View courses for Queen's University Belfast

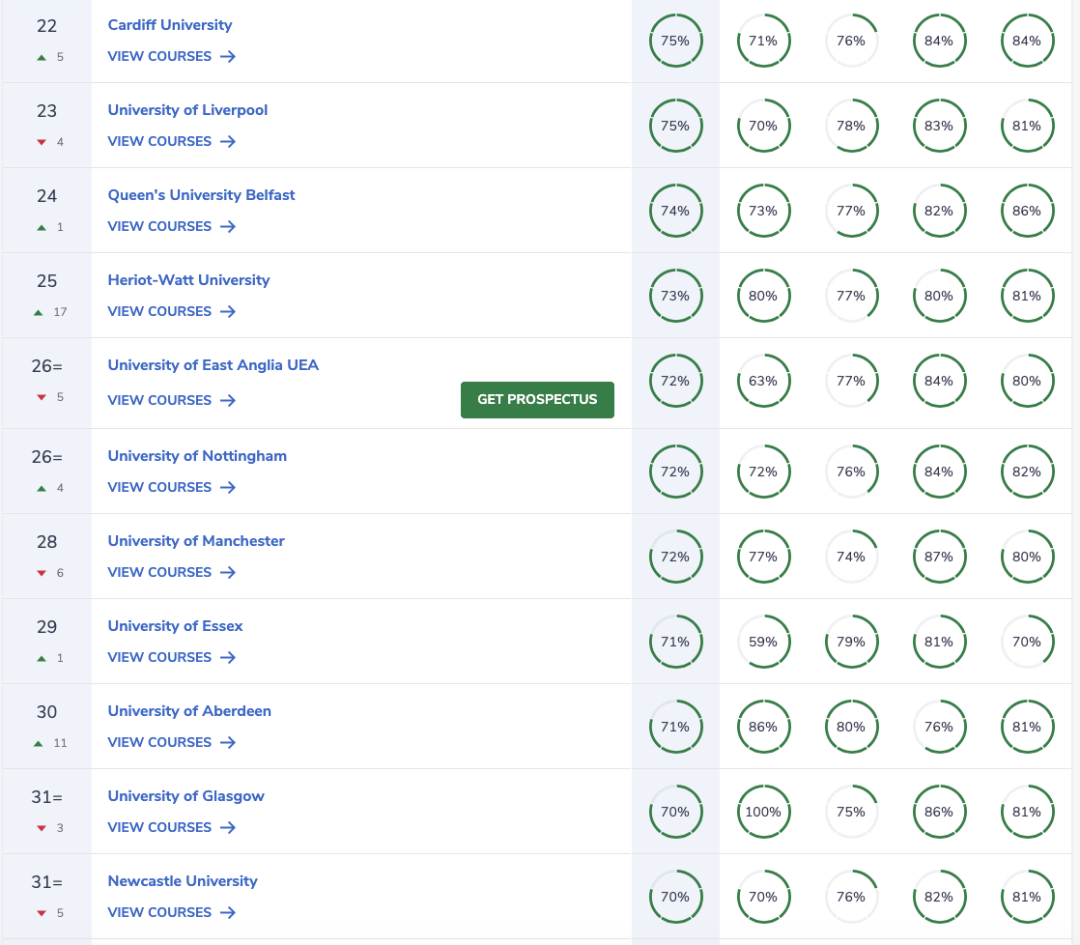[172, 227]
